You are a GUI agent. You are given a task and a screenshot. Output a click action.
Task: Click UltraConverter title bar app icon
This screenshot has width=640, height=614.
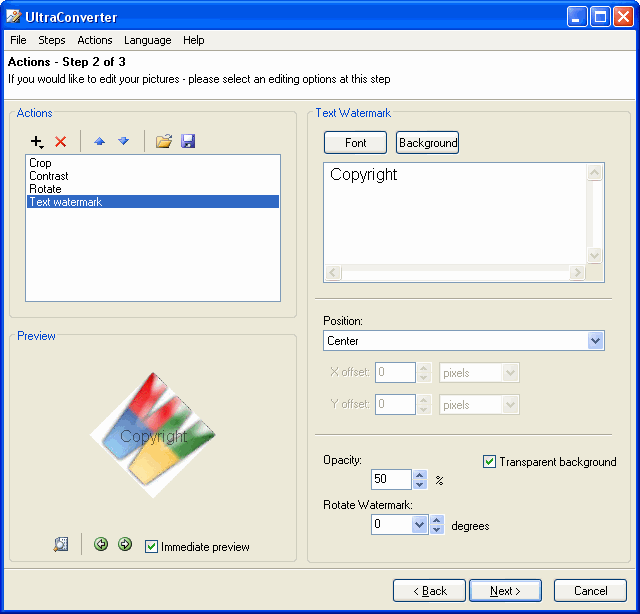coord(14,17)
